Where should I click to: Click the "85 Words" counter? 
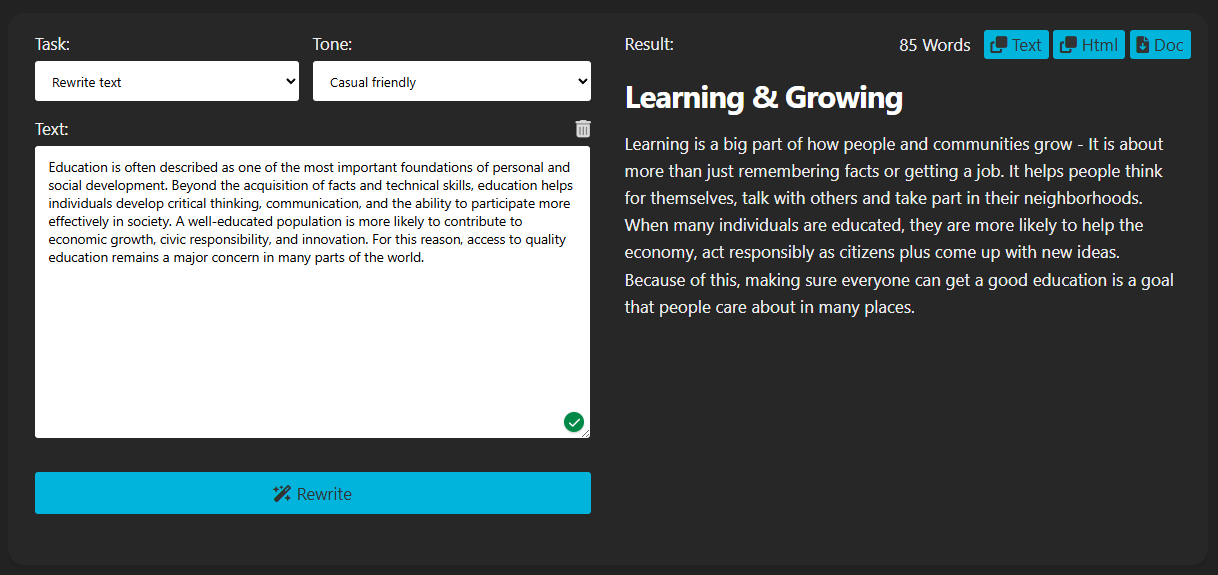[934, 45]
